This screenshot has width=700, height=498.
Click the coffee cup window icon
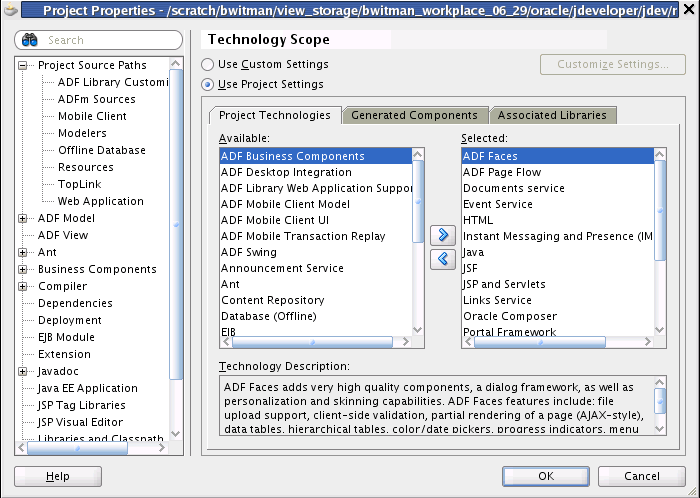tap(11, 10)
